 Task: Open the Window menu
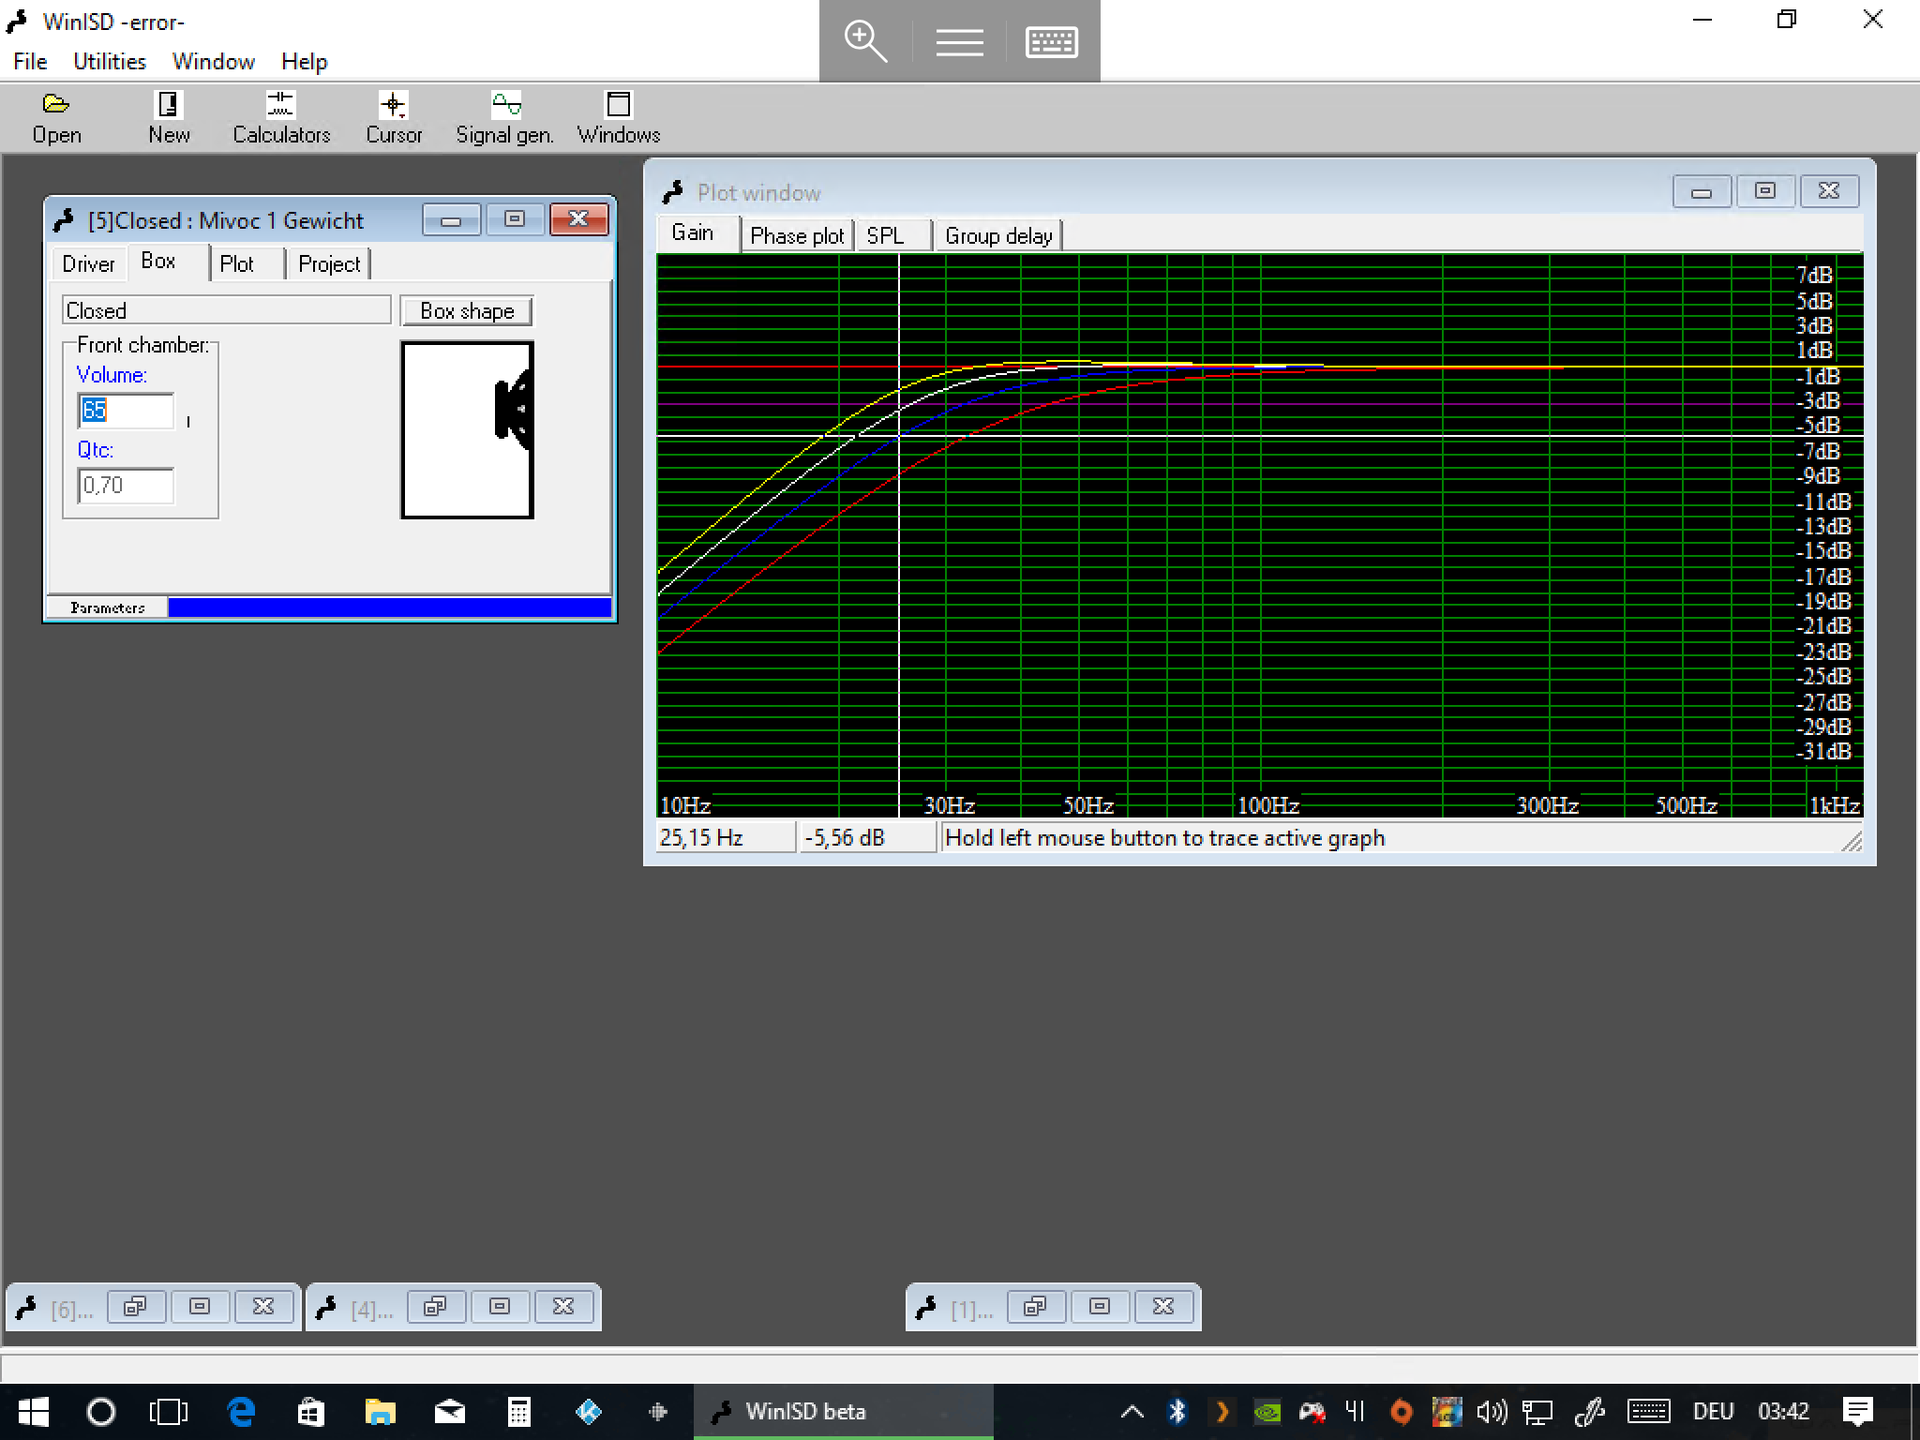click(213, 62)
